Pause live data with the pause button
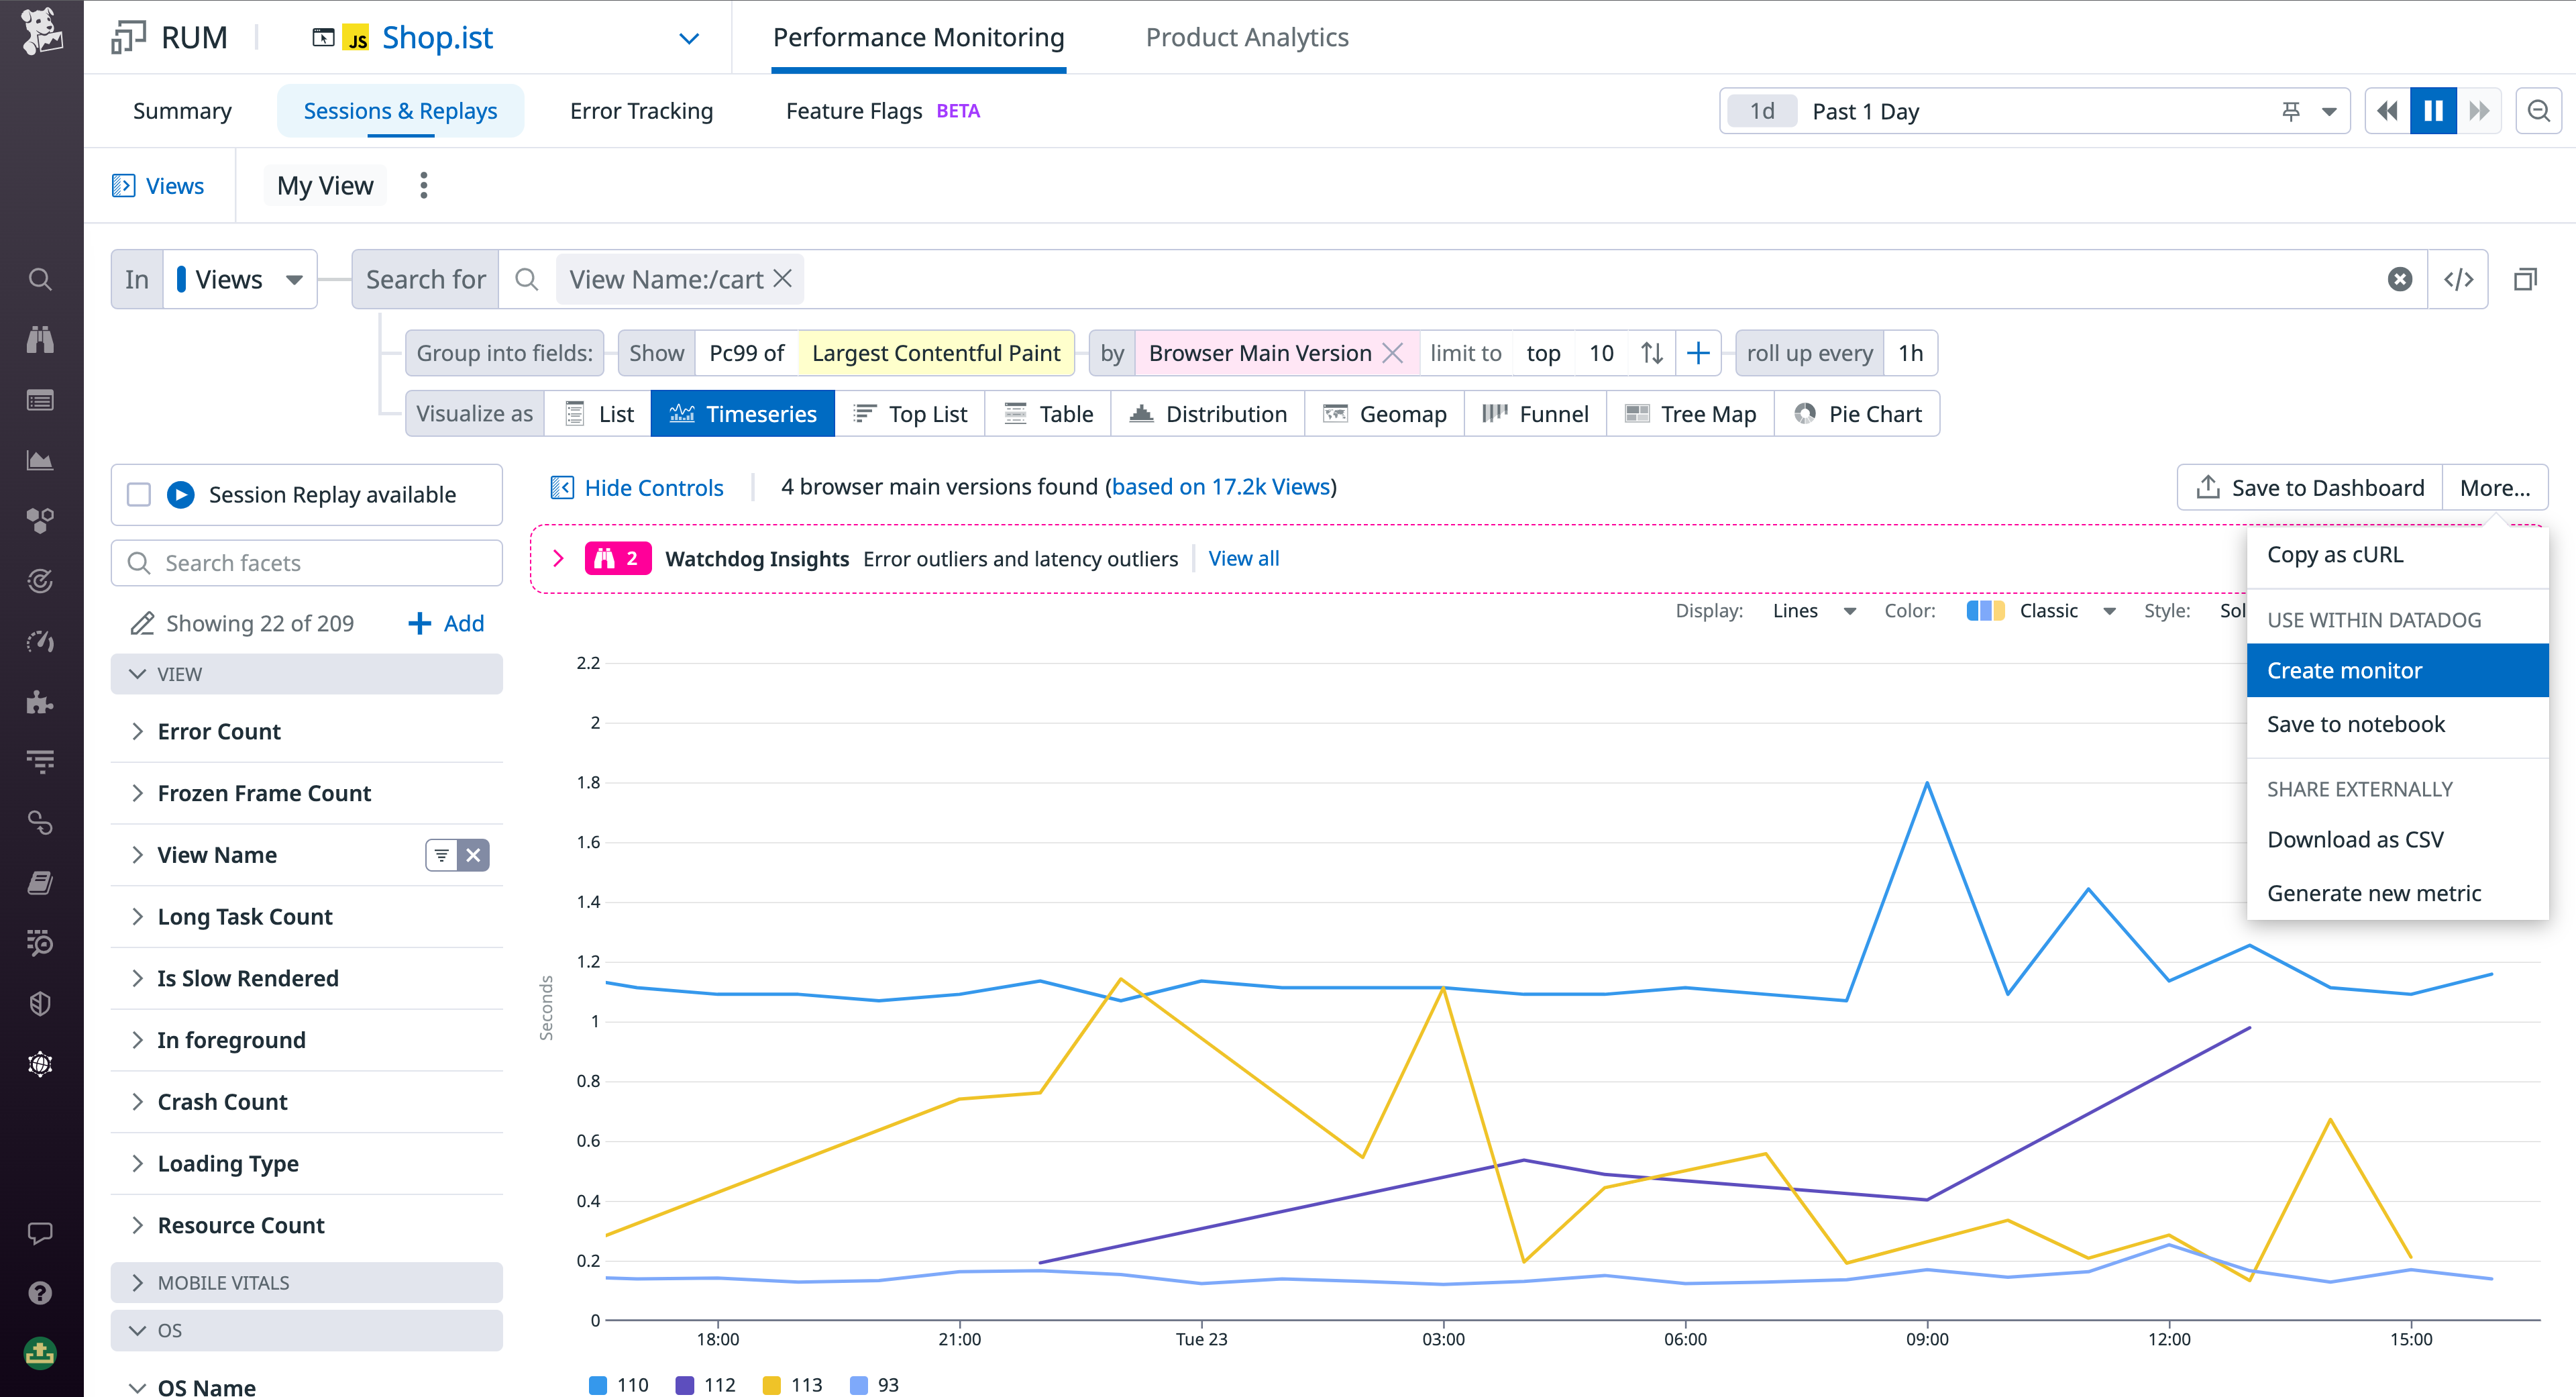Image resolution: width=2576 pixels, height=1397 pixels. [2434, 111]
